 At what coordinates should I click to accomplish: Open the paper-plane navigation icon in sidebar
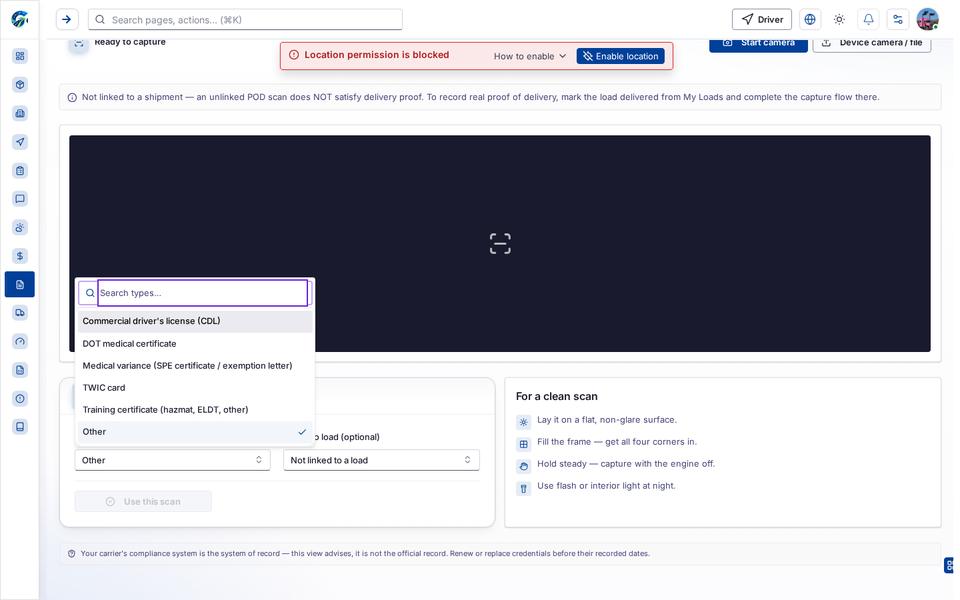(x=20, y=142)
